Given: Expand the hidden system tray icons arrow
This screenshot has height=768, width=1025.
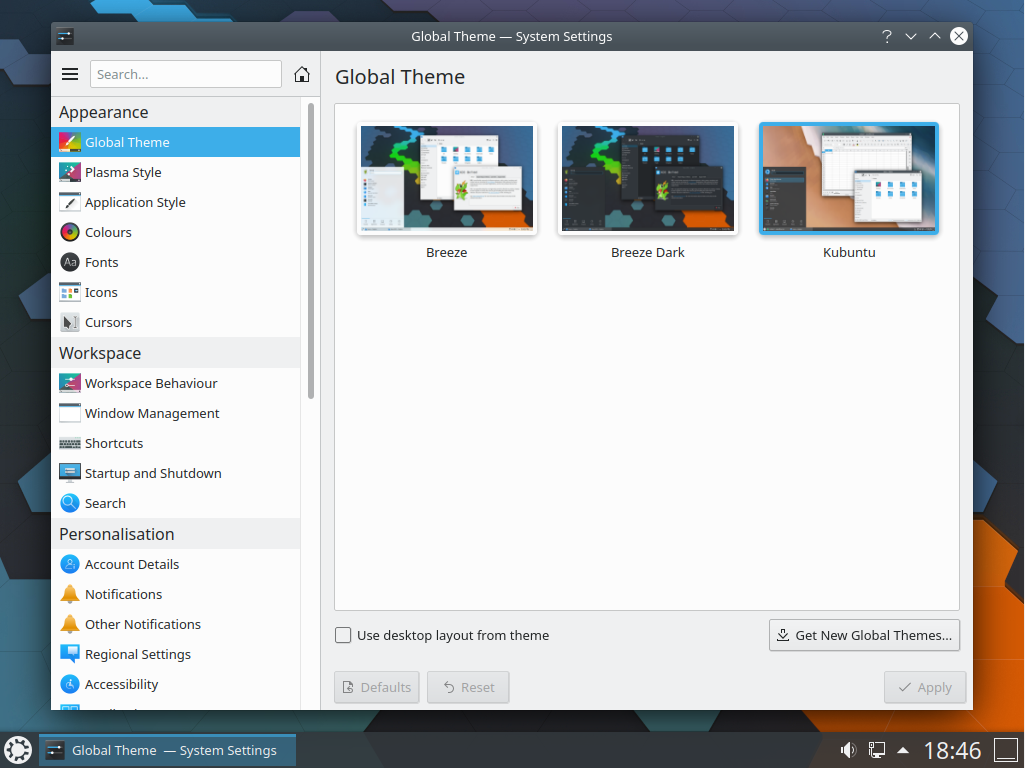Looking at the screenshot, I should [903, 750].
